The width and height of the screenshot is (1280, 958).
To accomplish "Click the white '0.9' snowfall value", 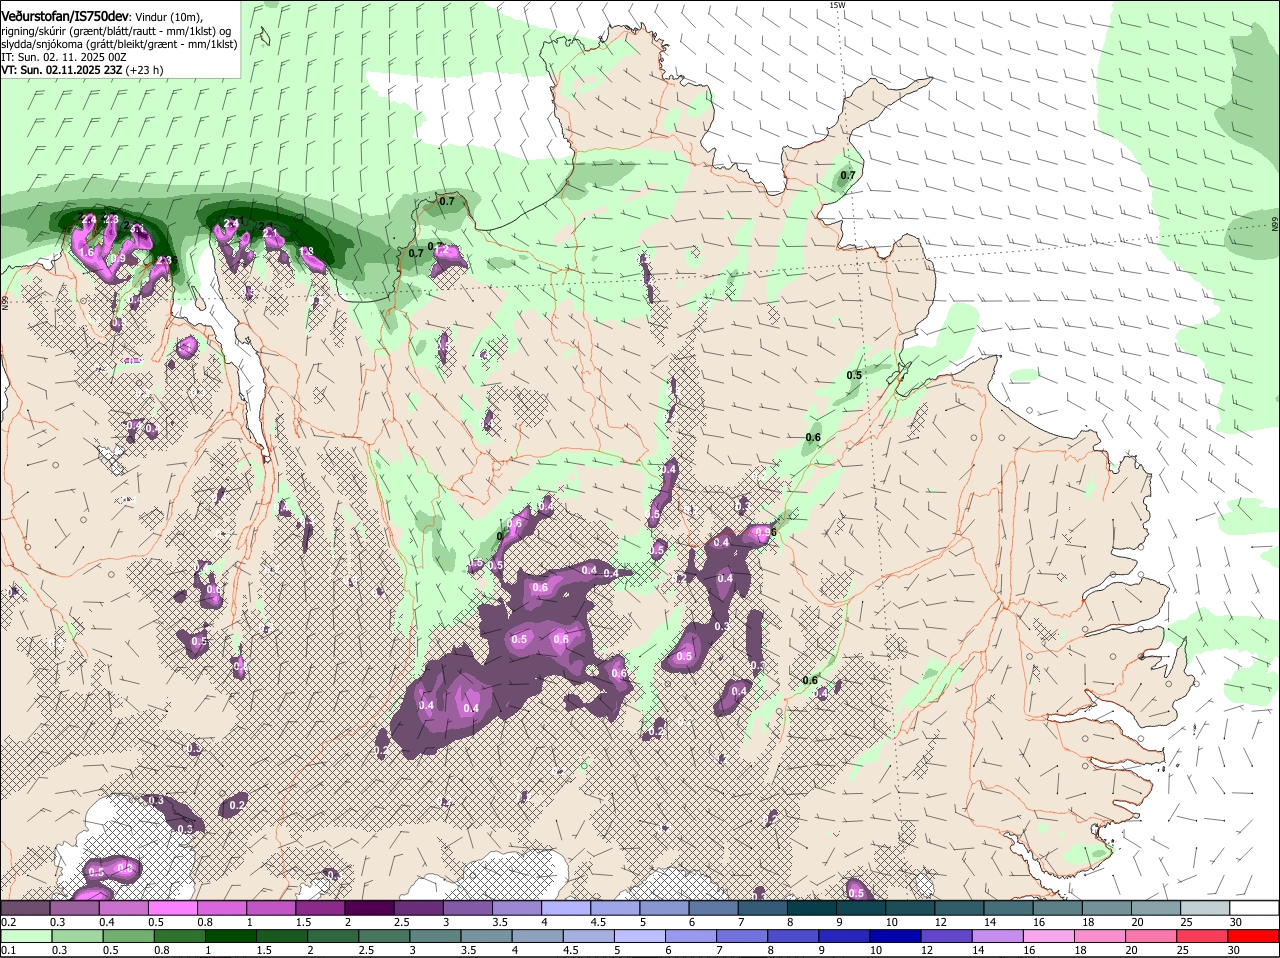I will click(x=118, y=258).
